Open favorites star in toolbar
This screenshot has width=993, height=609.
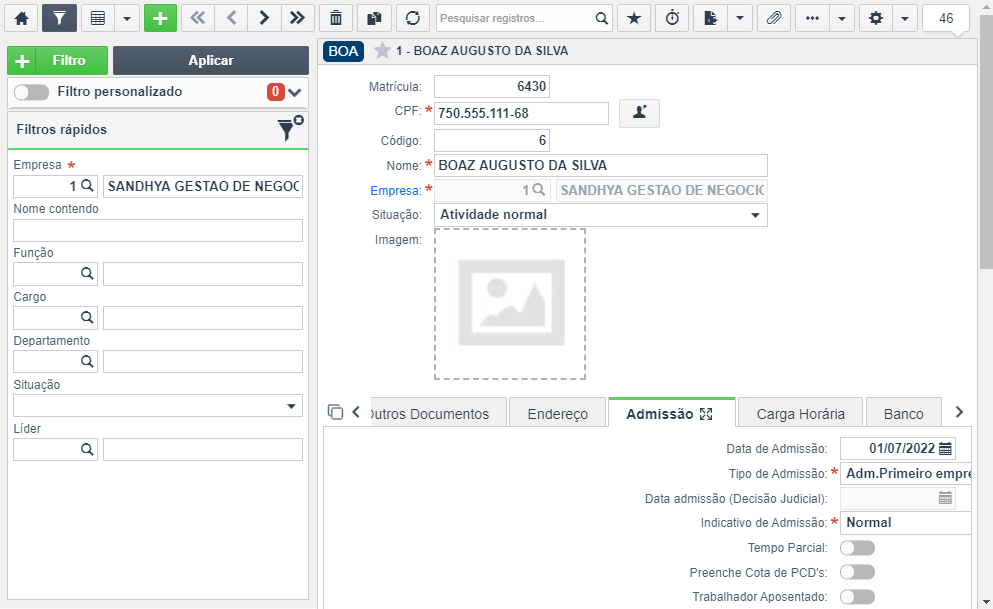(x=634, y=18)
